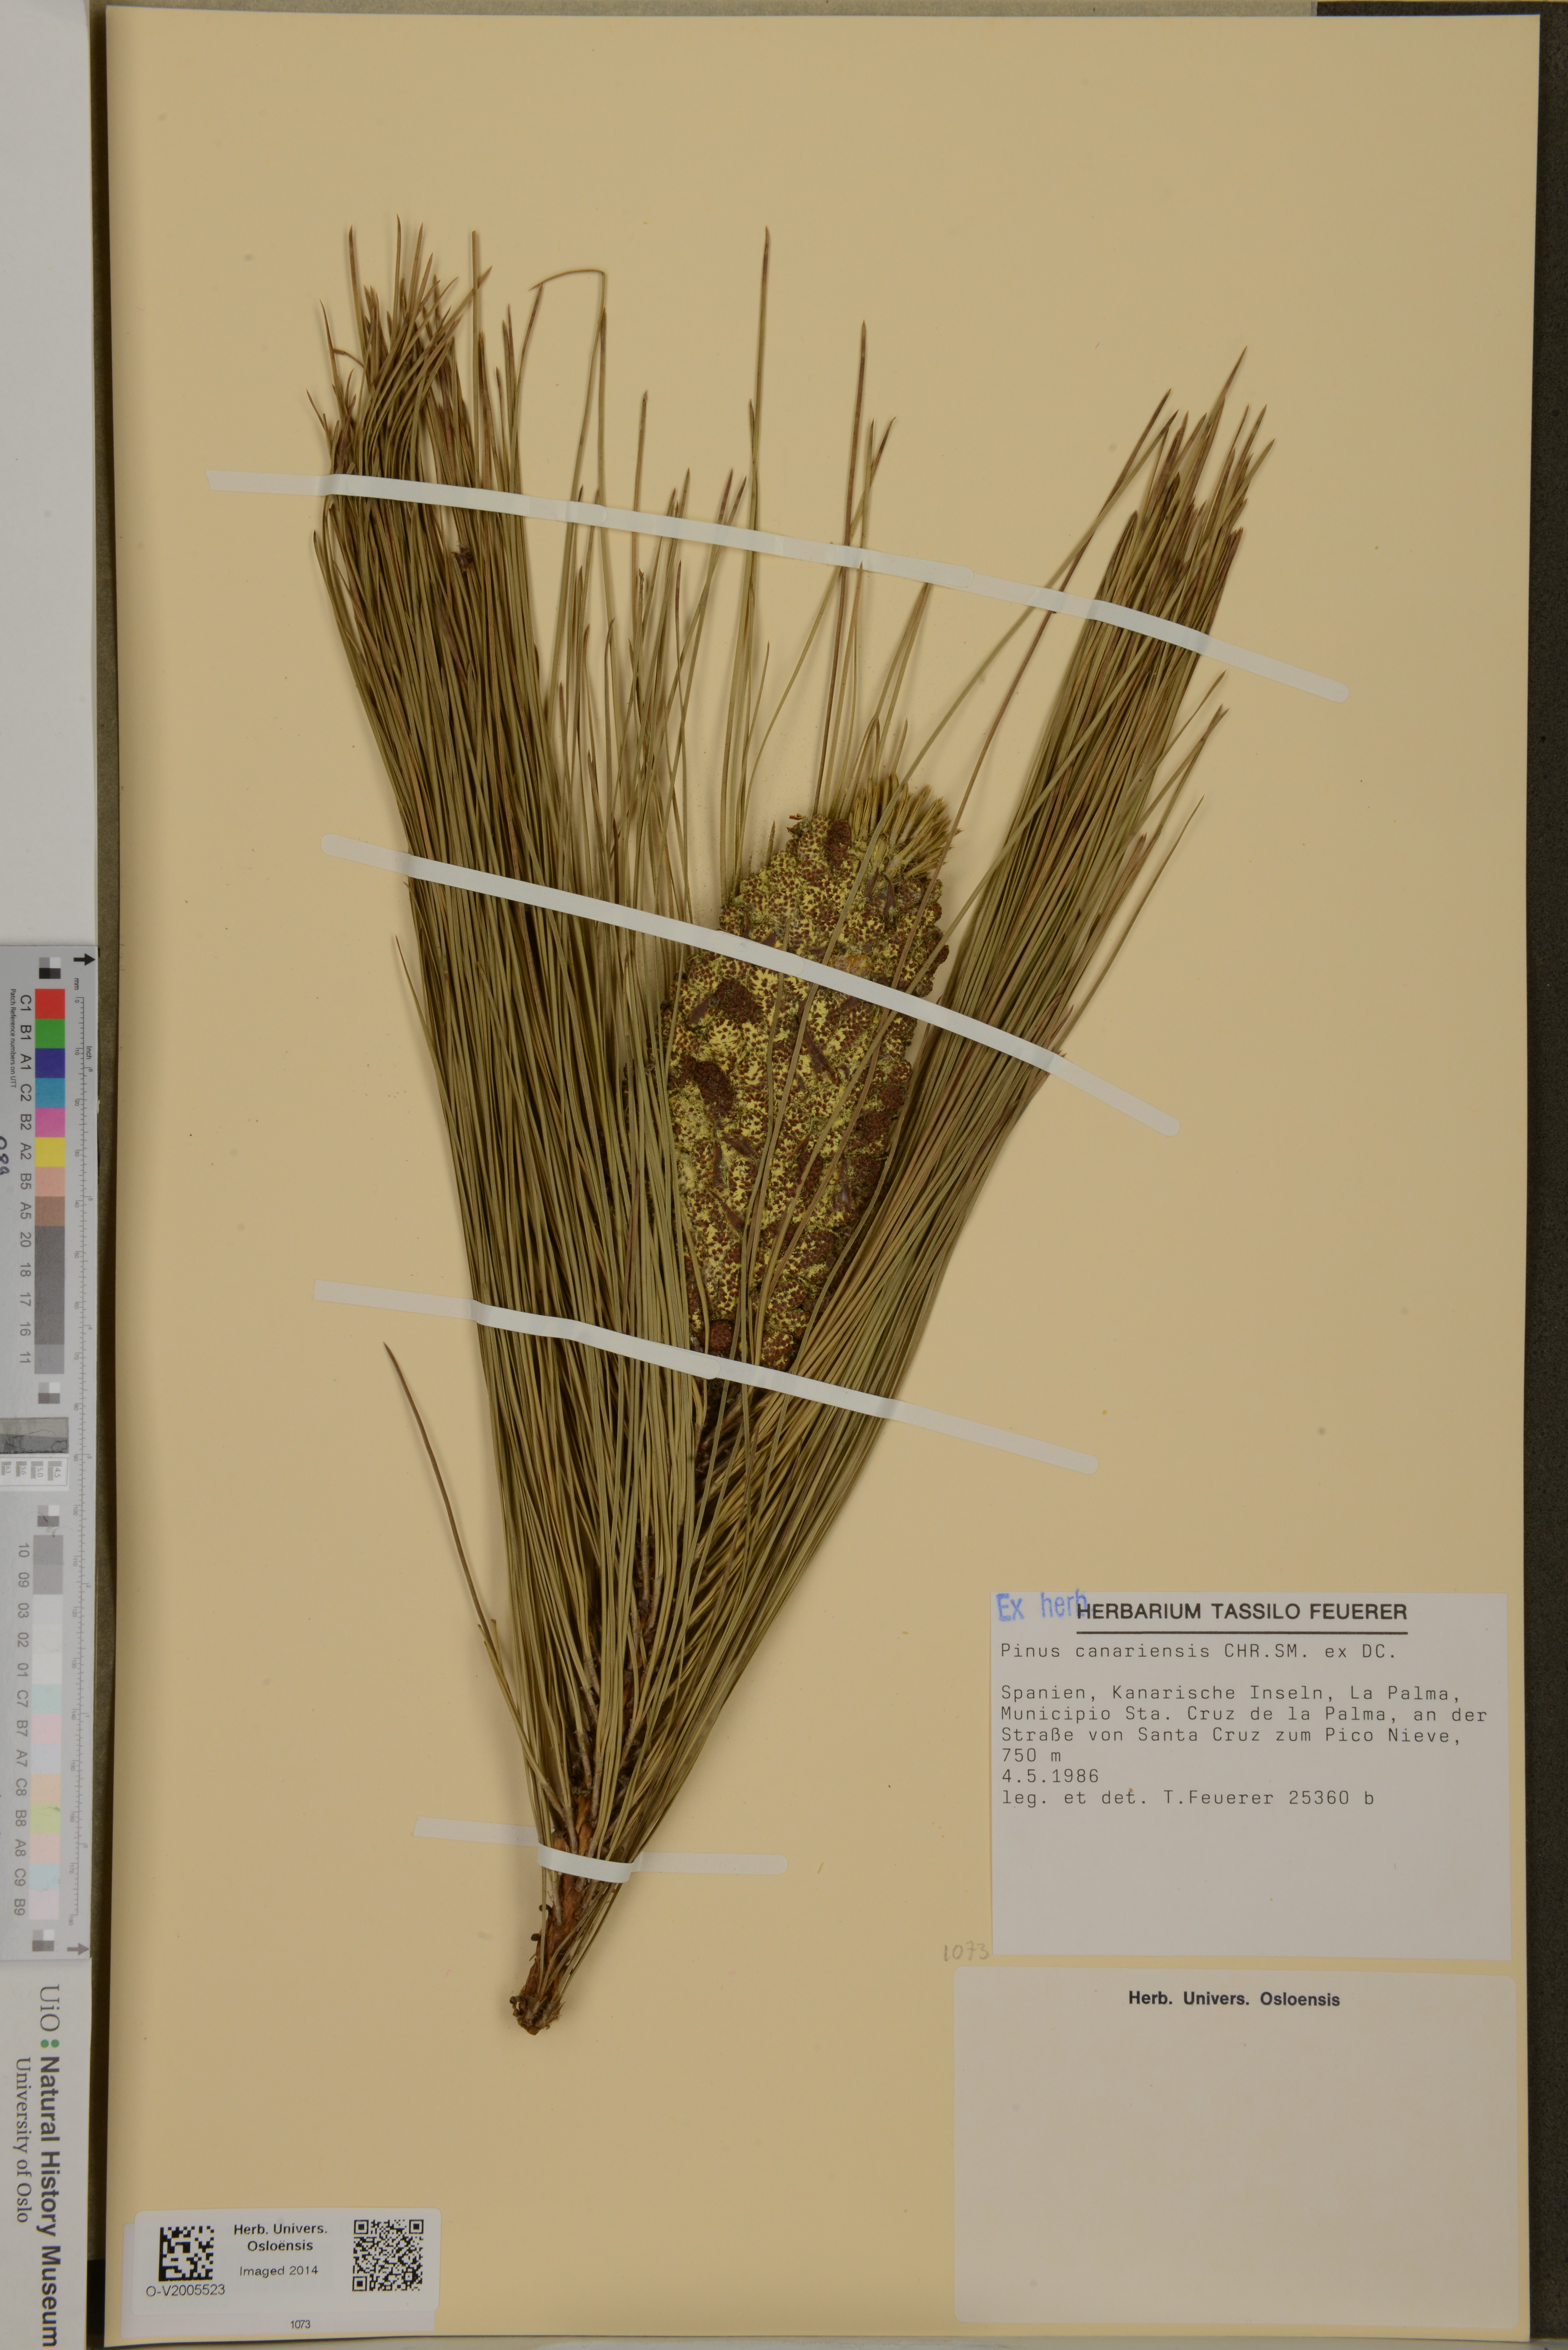The width and height of the screenshot is (1568, 2350).
Task: Click the QR code on bottom label
Action: pyautogui.click(x=388, y=2255)
